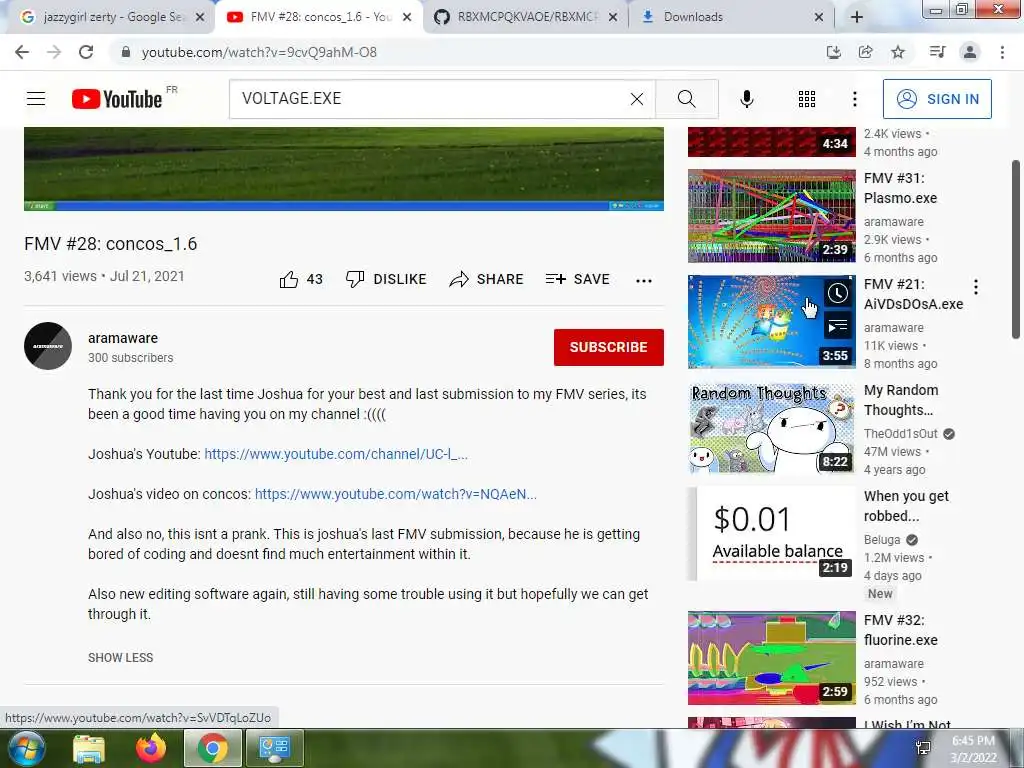Open the media controls icon in Chrome toolbar
Viewport: 1024px width, 768px height.
937,52
